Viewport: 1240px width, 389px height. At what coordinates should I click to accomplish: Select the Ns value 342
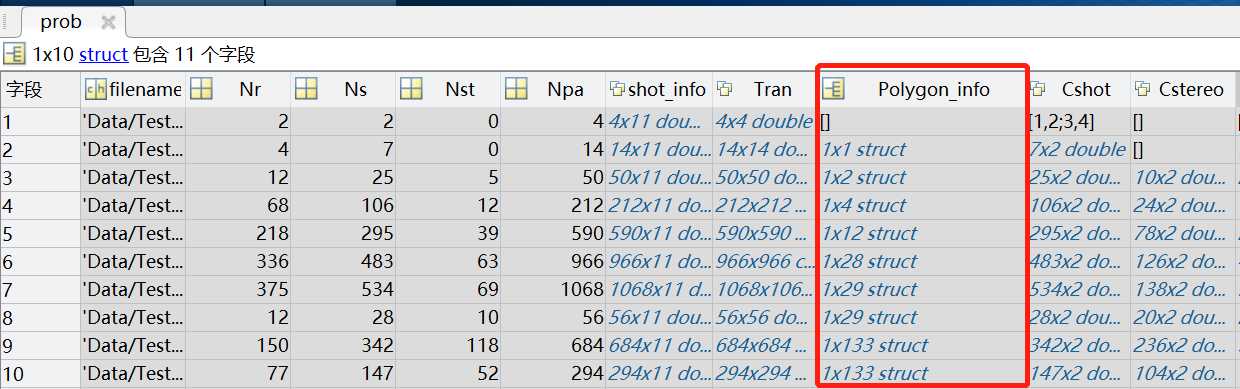point(343,345)
